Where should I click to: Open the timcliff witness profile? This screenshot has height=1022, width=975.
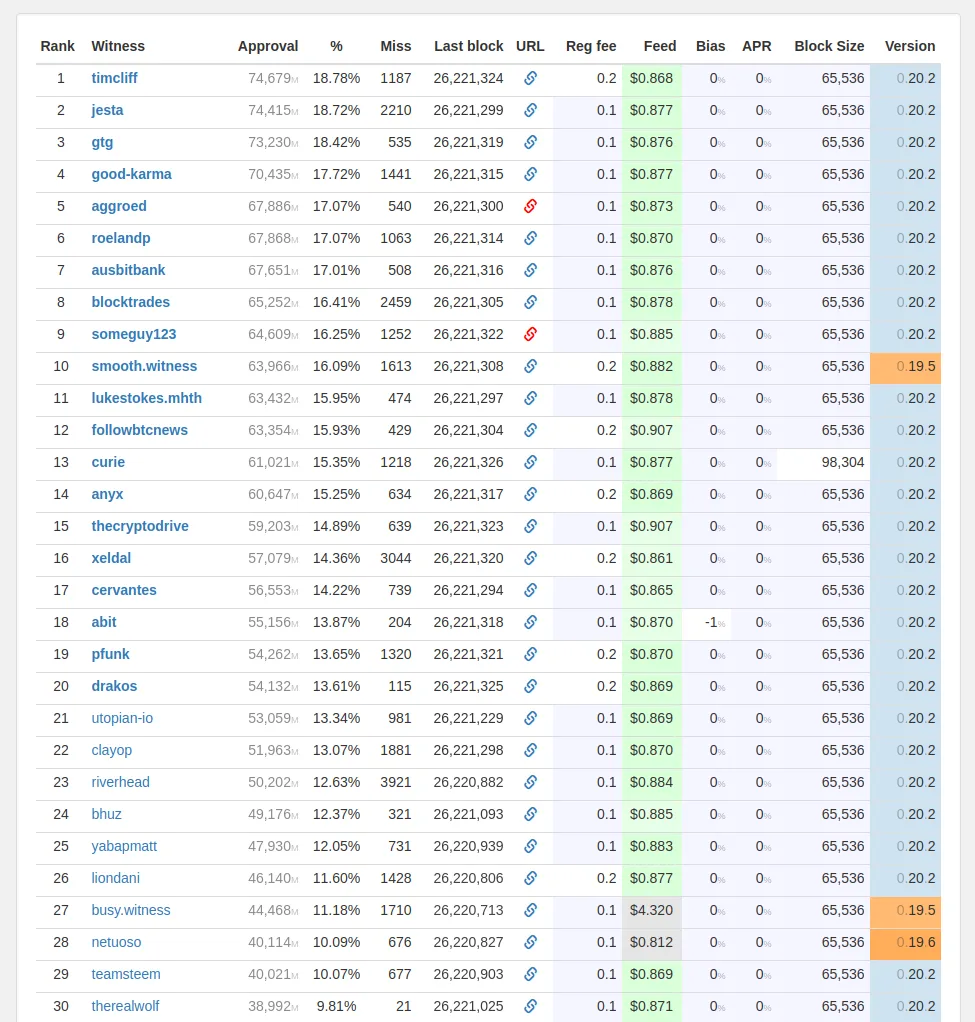114,78
